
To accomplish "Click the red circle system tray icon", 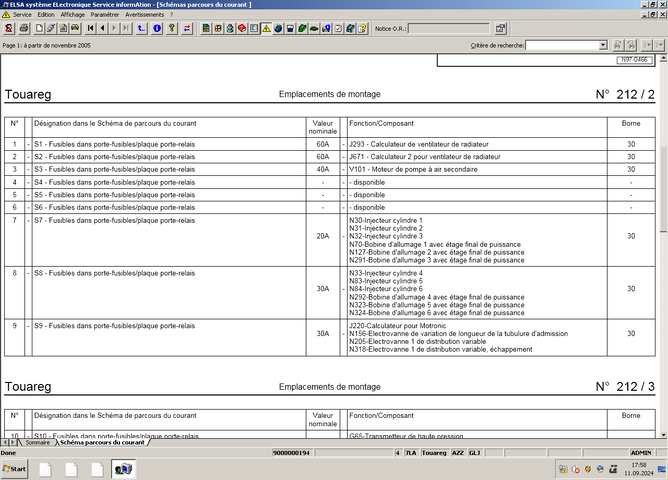I will (x=576, y=469).
